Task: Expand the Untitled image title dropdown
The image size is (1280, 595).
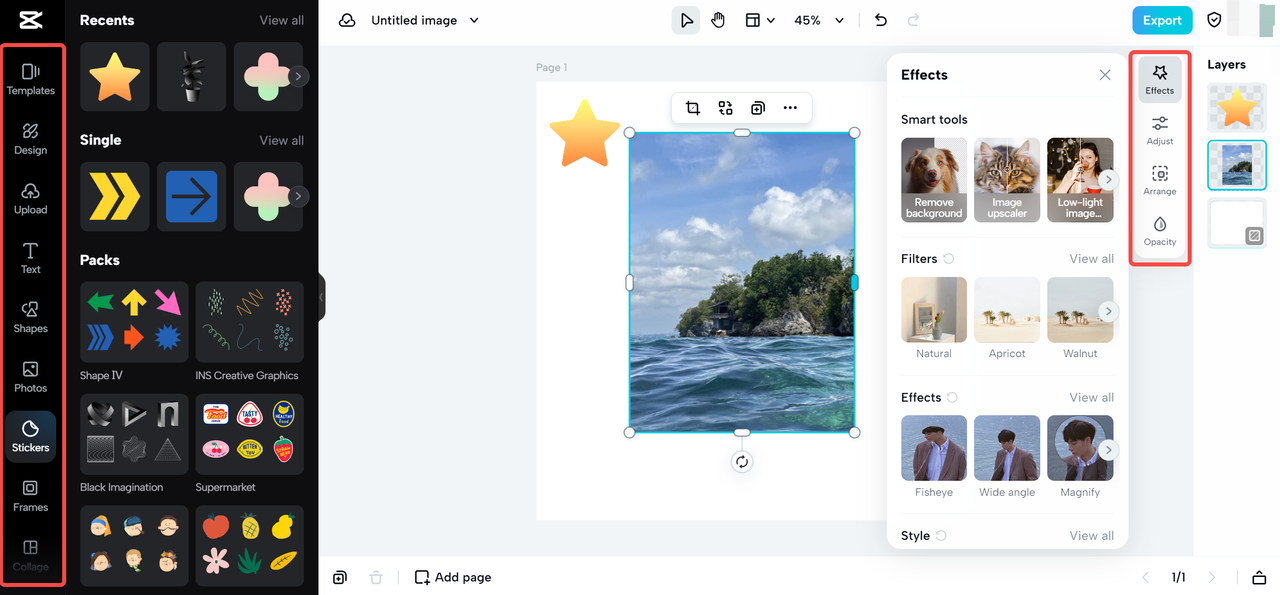Action: (474, 20)
